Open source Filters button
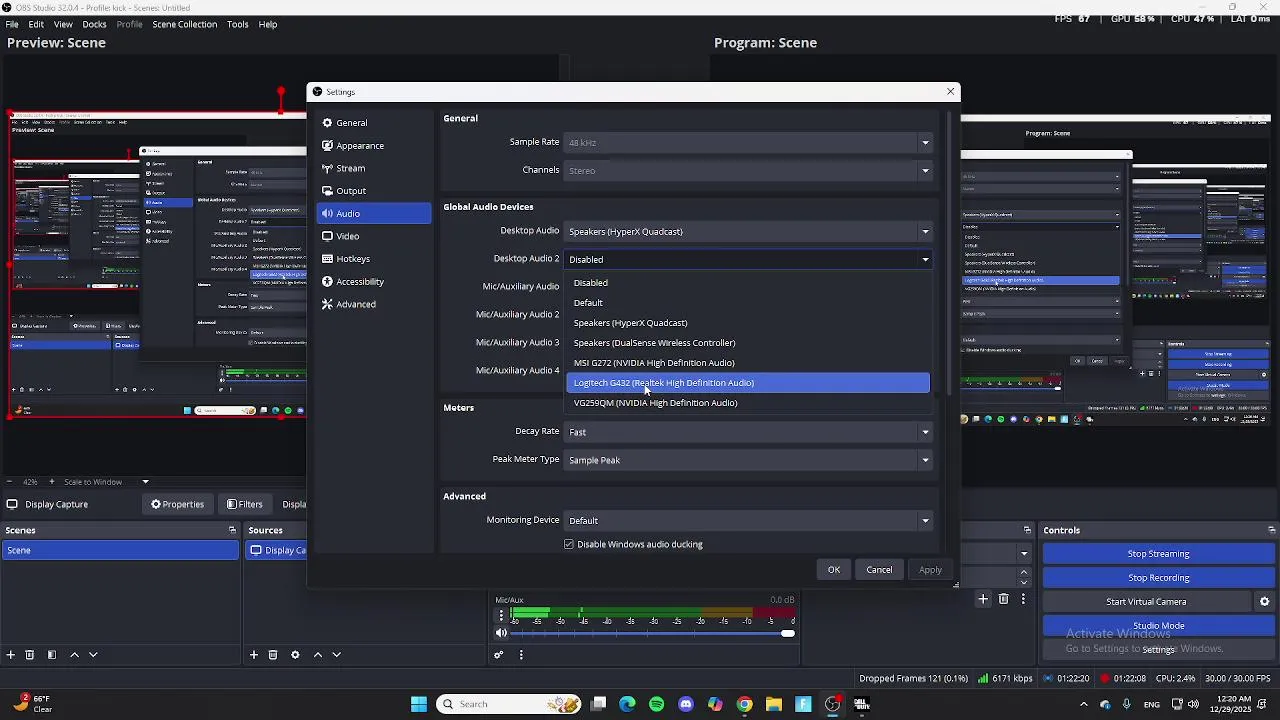Viewport: 1280px width, 720px height. pos(244,505)
